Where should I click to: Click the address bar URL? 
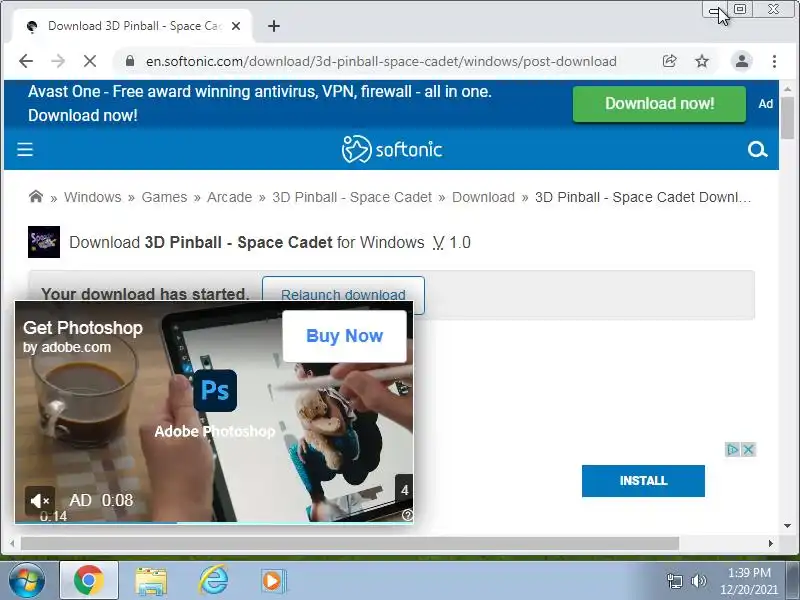click(381, 61)
